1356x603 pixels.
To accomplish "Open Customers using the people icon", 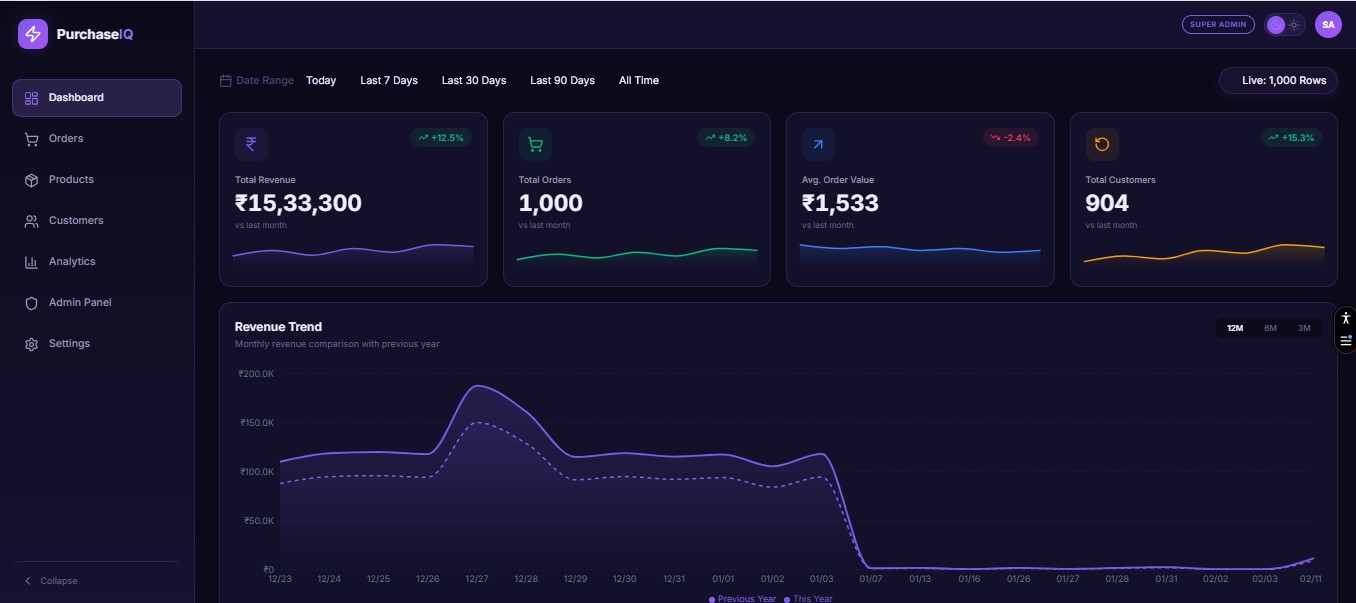I will click(31, 221).
